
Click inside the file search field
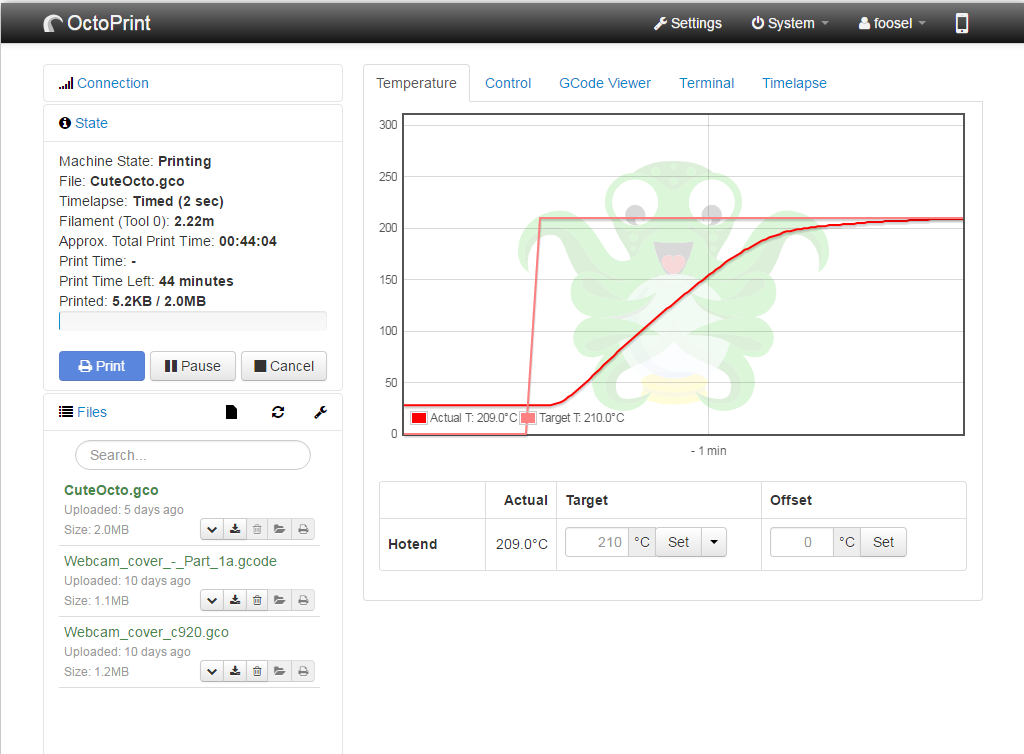192,455
